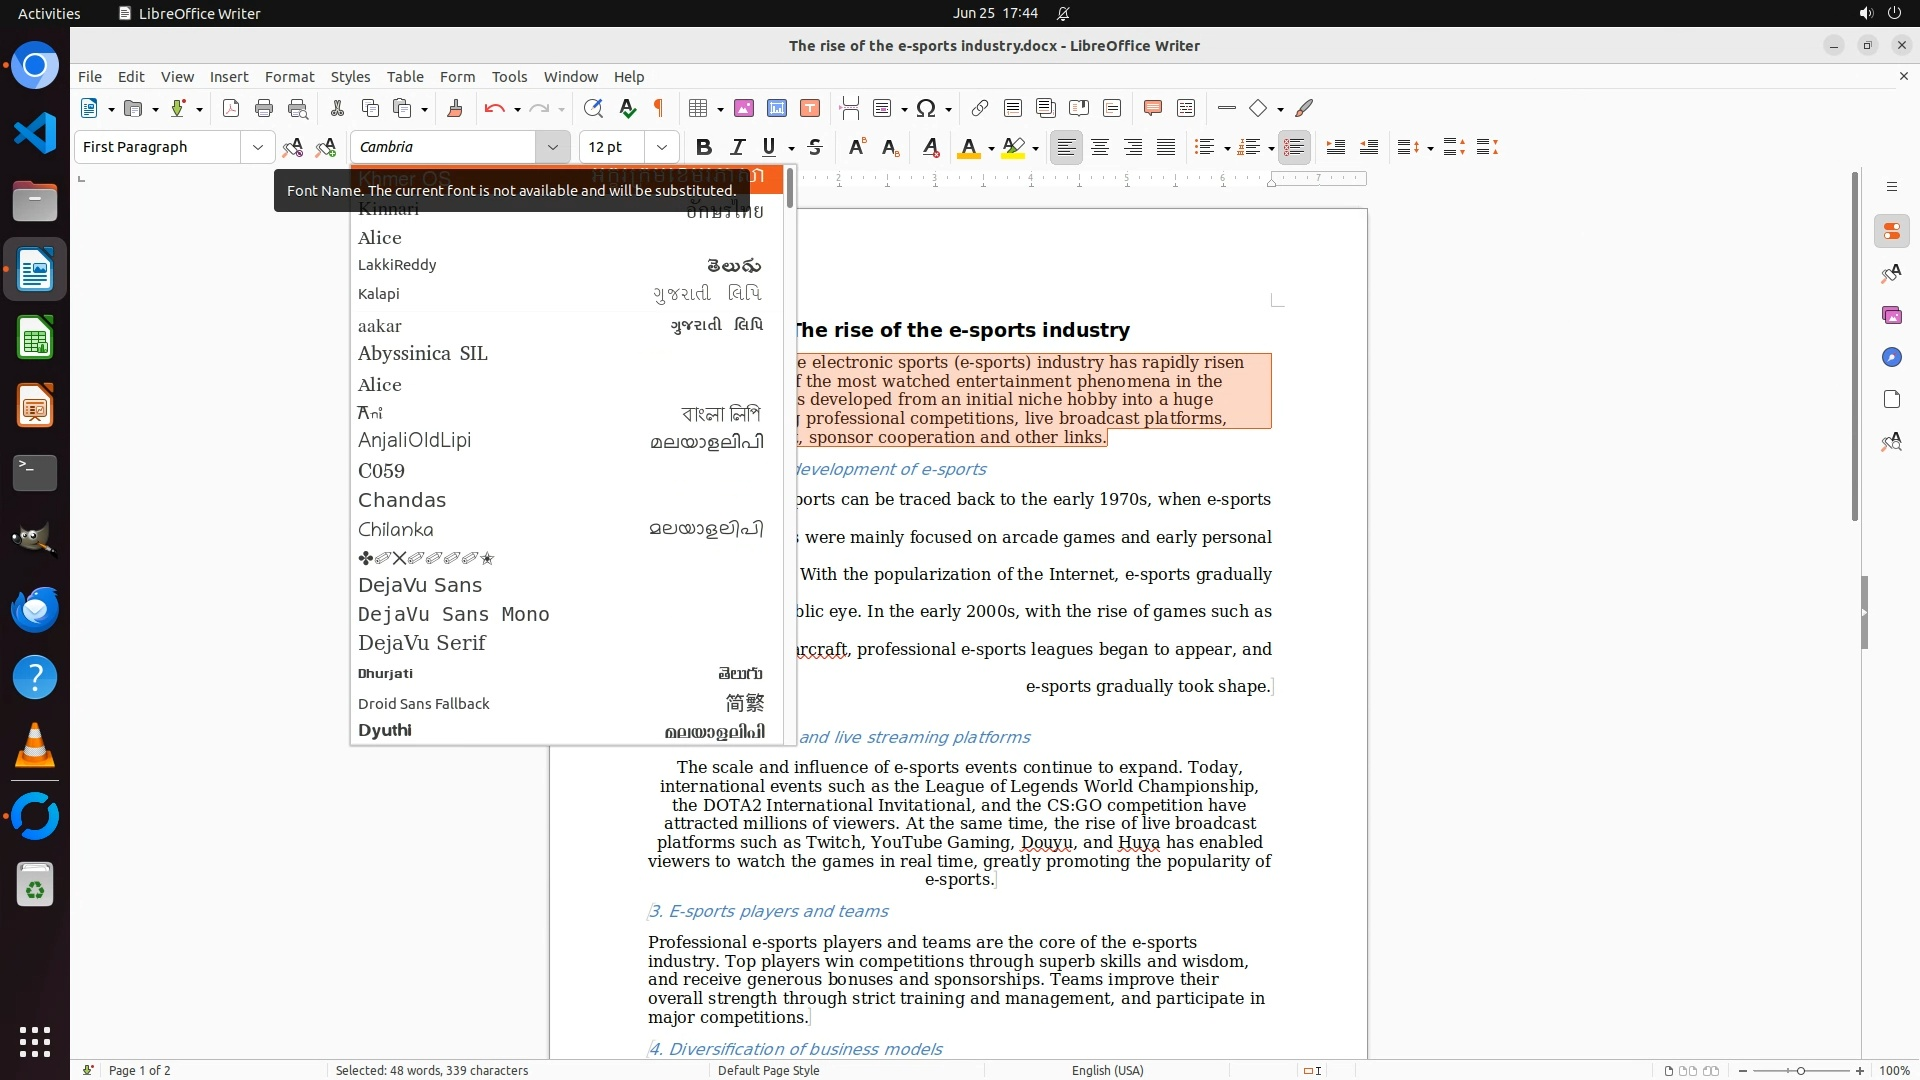
Task: Toggle Formatting Marks pilcrow button
Action: [x=659, y=108]
